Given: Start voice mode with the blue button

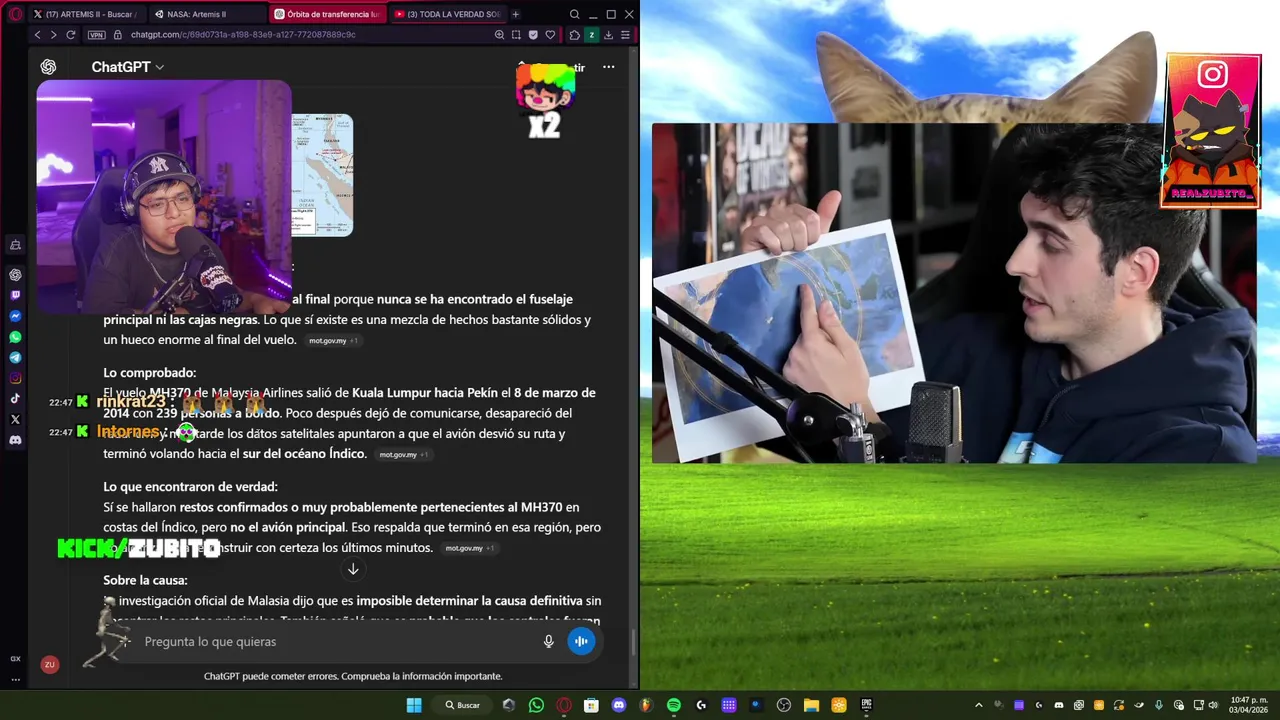Looking at the screenshot, I should [581, 641].
